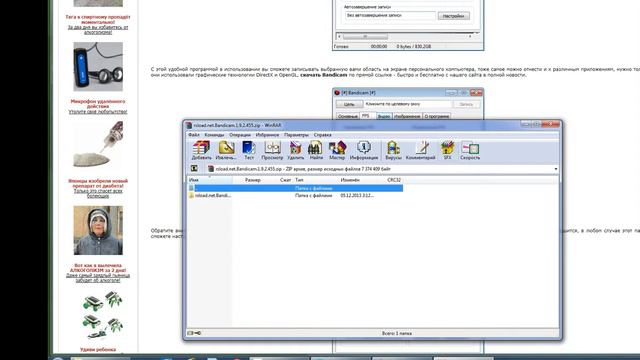Click bold 'скачать Bandicam' text in article
This screenshot has height=360, width=640.
click(323, 75)
